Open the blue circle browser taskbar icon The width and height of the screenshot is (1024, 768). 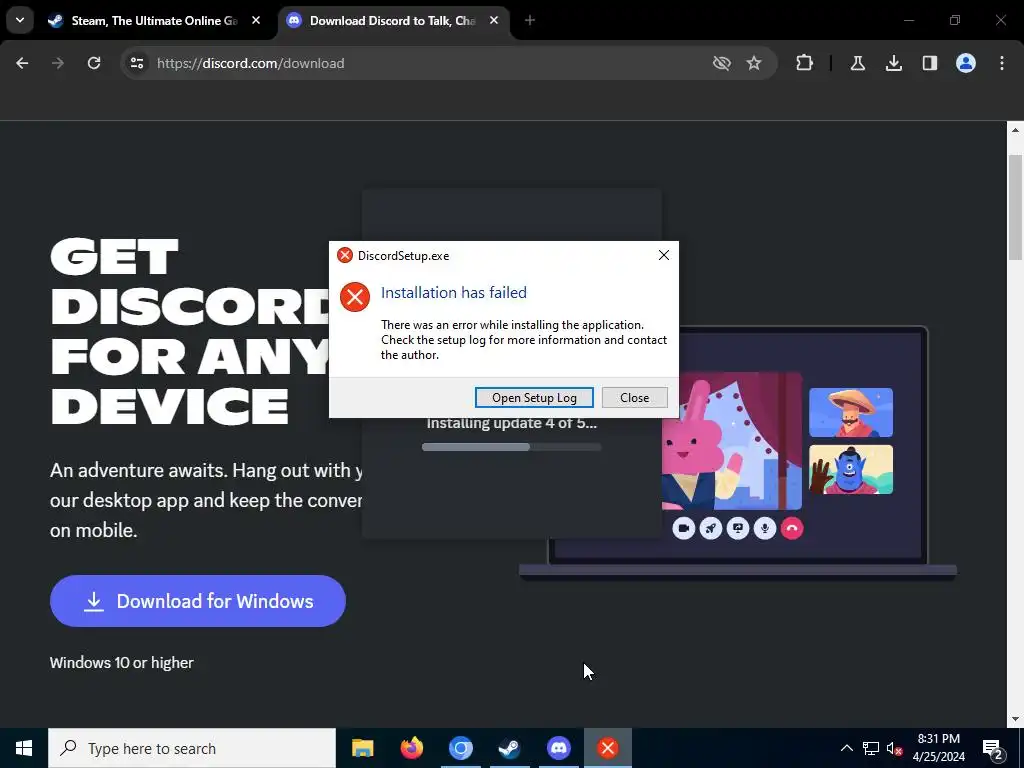click(460, 748)
